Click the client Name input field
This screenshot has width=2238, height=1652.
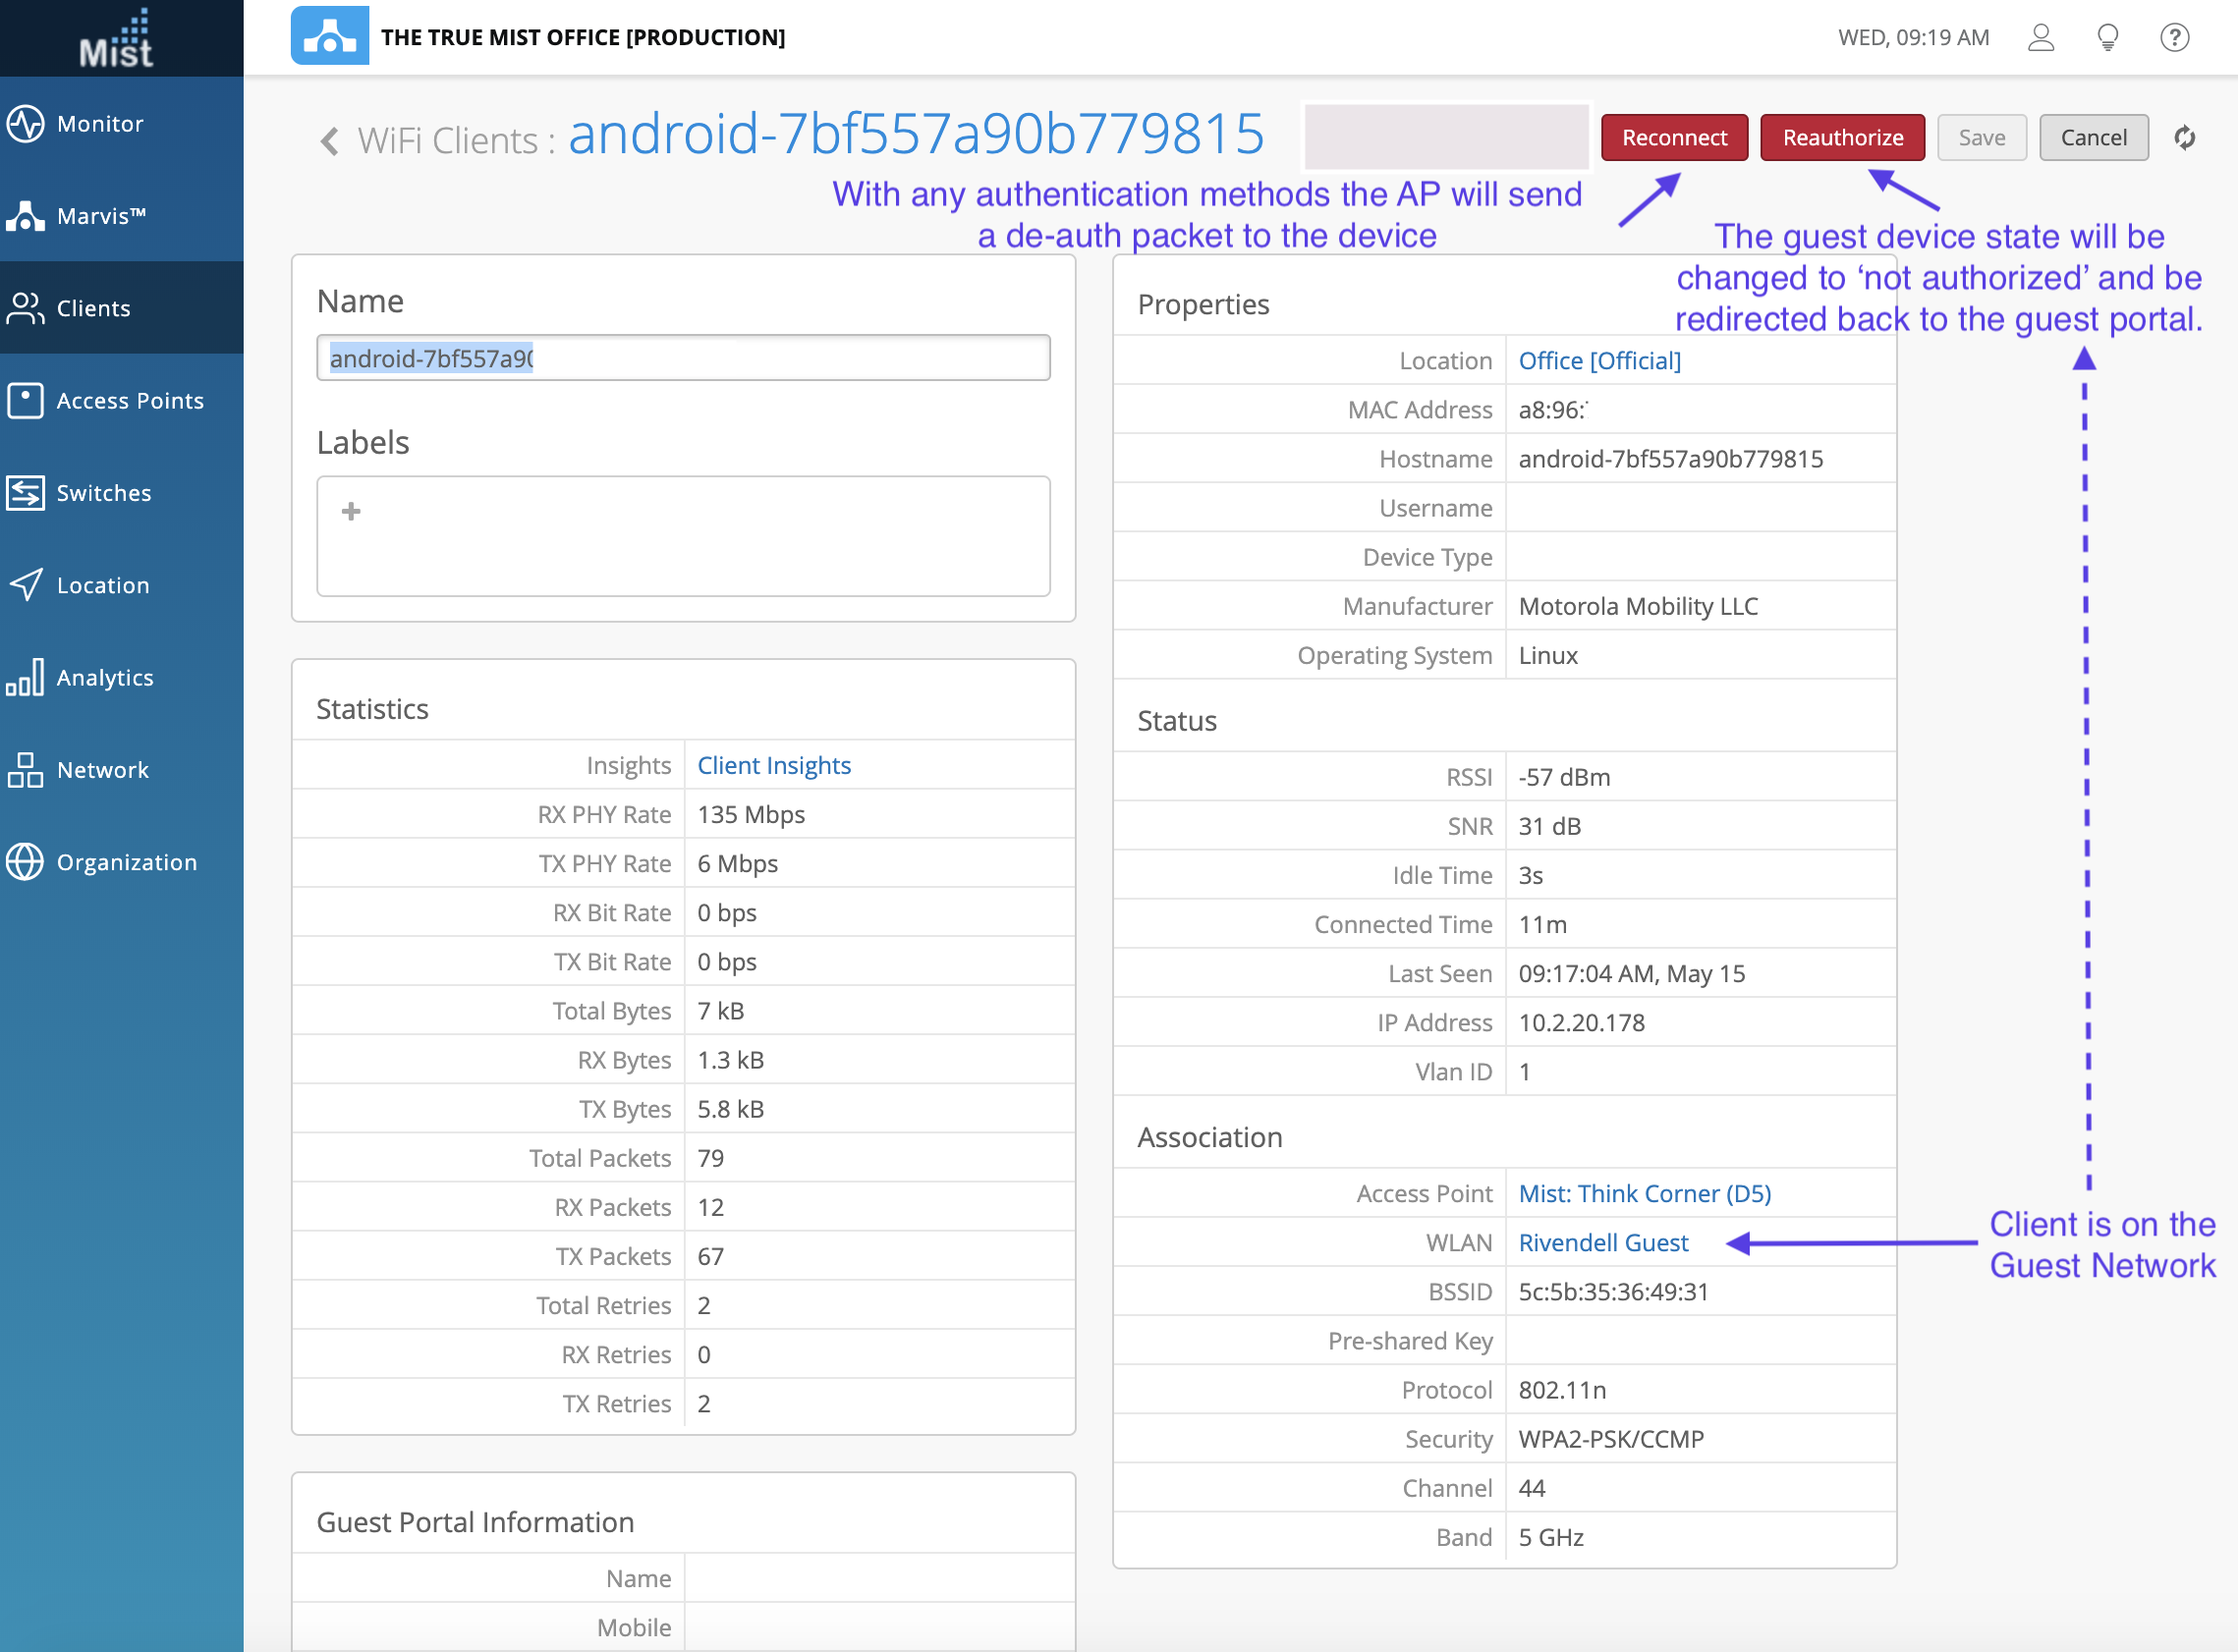click(683, 358)
